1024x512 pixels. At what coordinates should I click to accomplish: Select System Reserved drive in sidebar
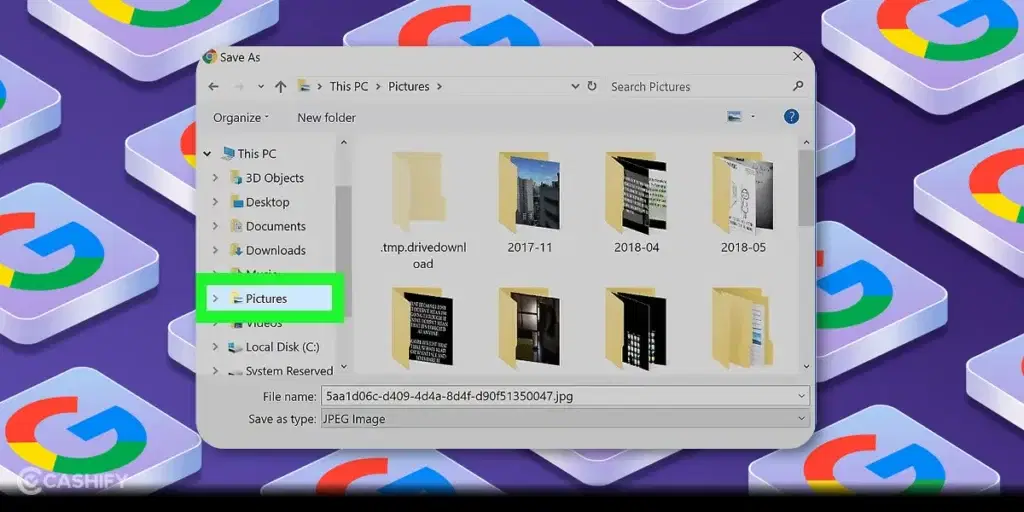click(289, 371)
